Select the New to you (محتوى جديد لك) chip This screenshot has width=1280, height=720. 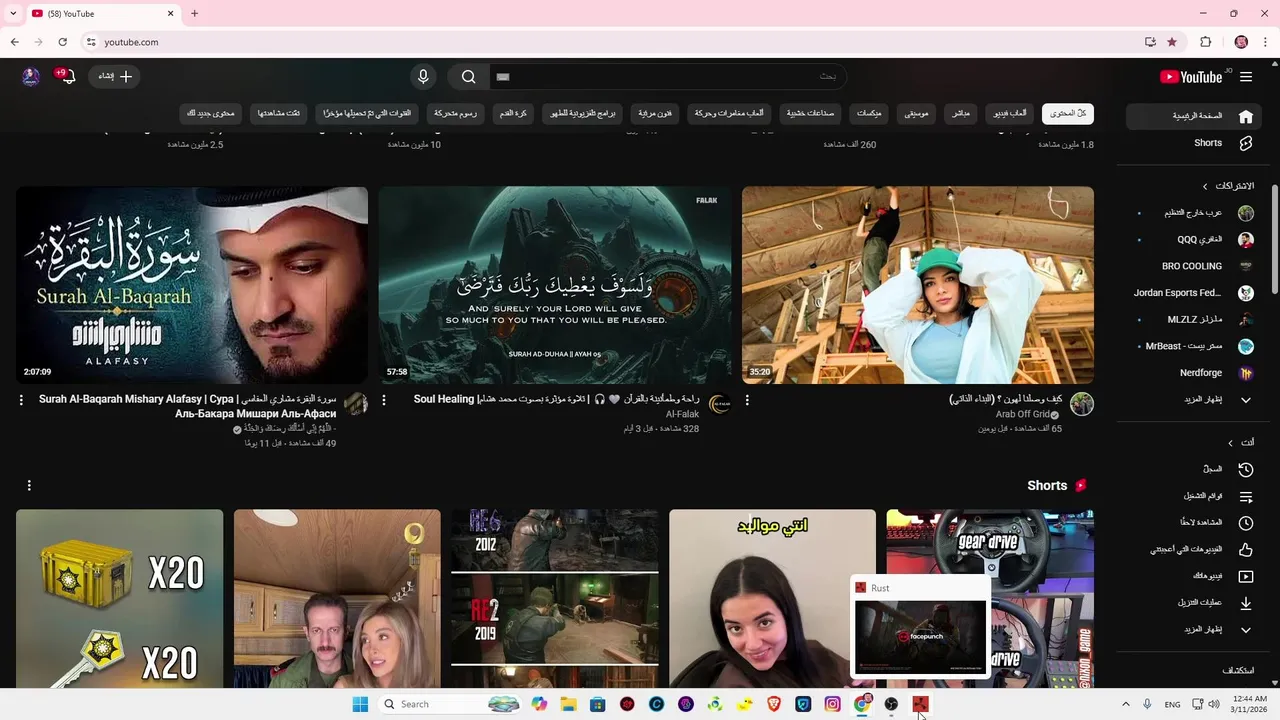[x=211, y=114]
